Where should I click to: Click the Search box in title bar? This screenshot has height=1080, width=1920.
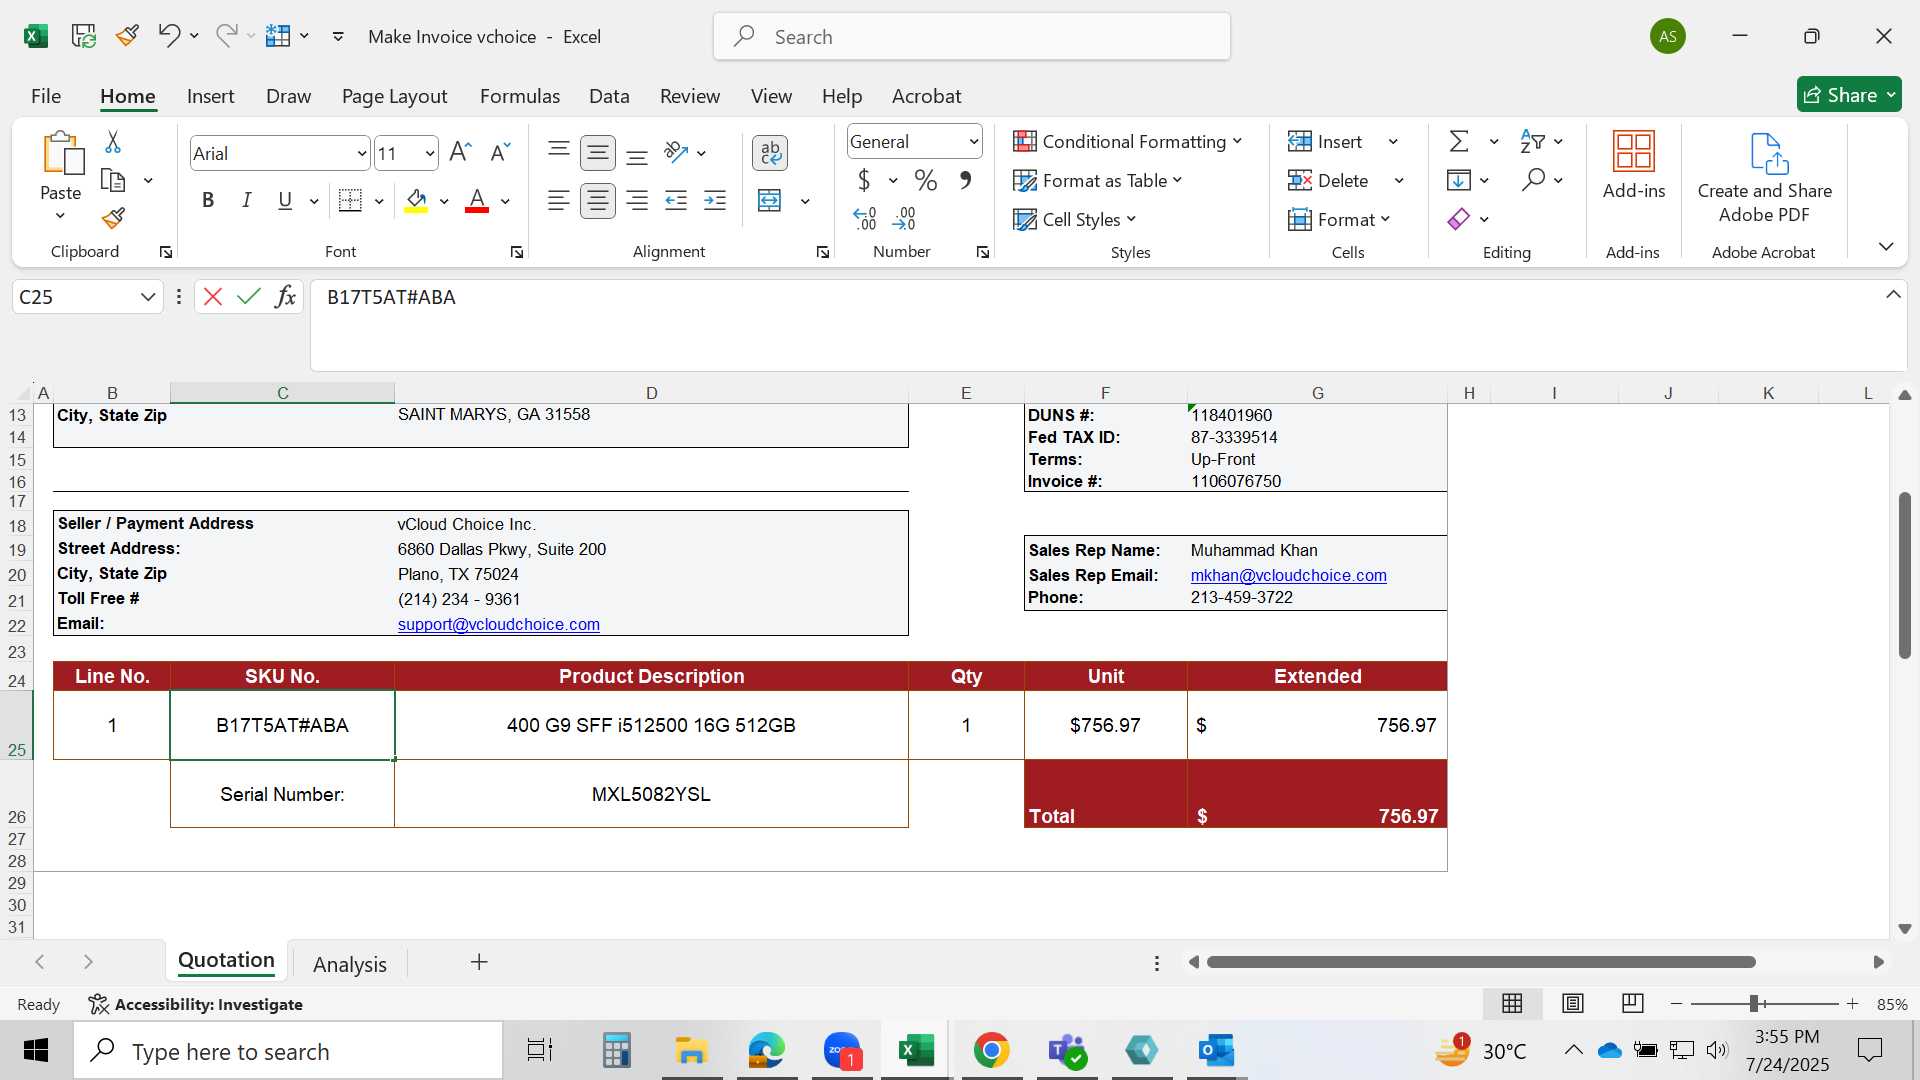tap(971, 37)
